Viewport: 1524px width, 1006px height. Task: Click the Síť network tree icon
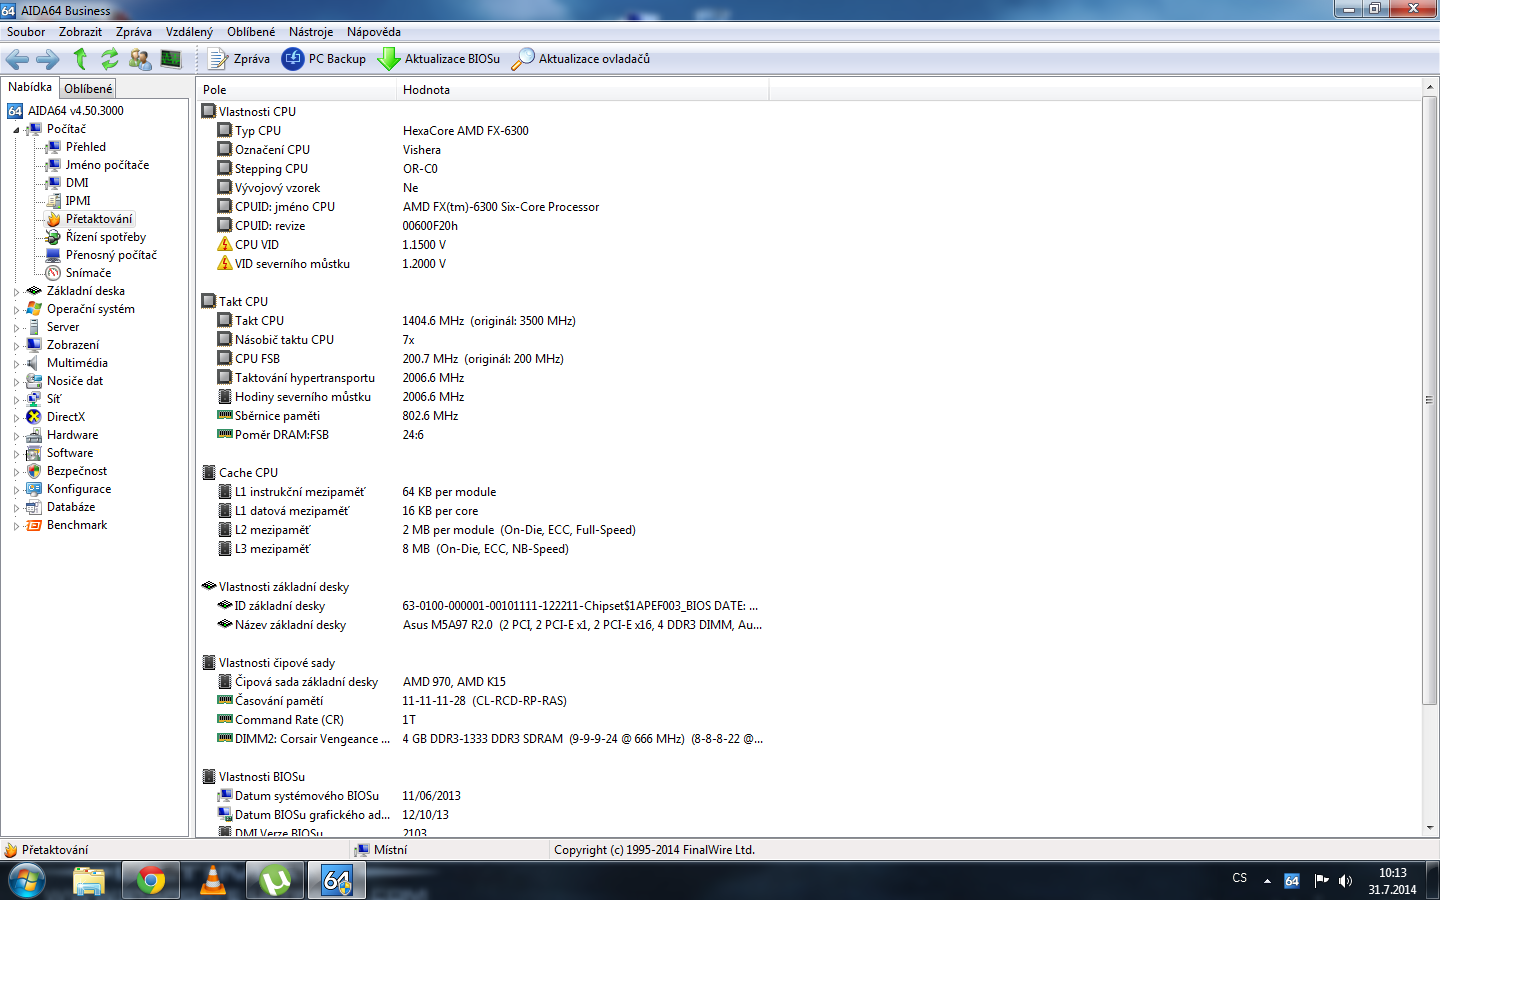tap(34, 399)
